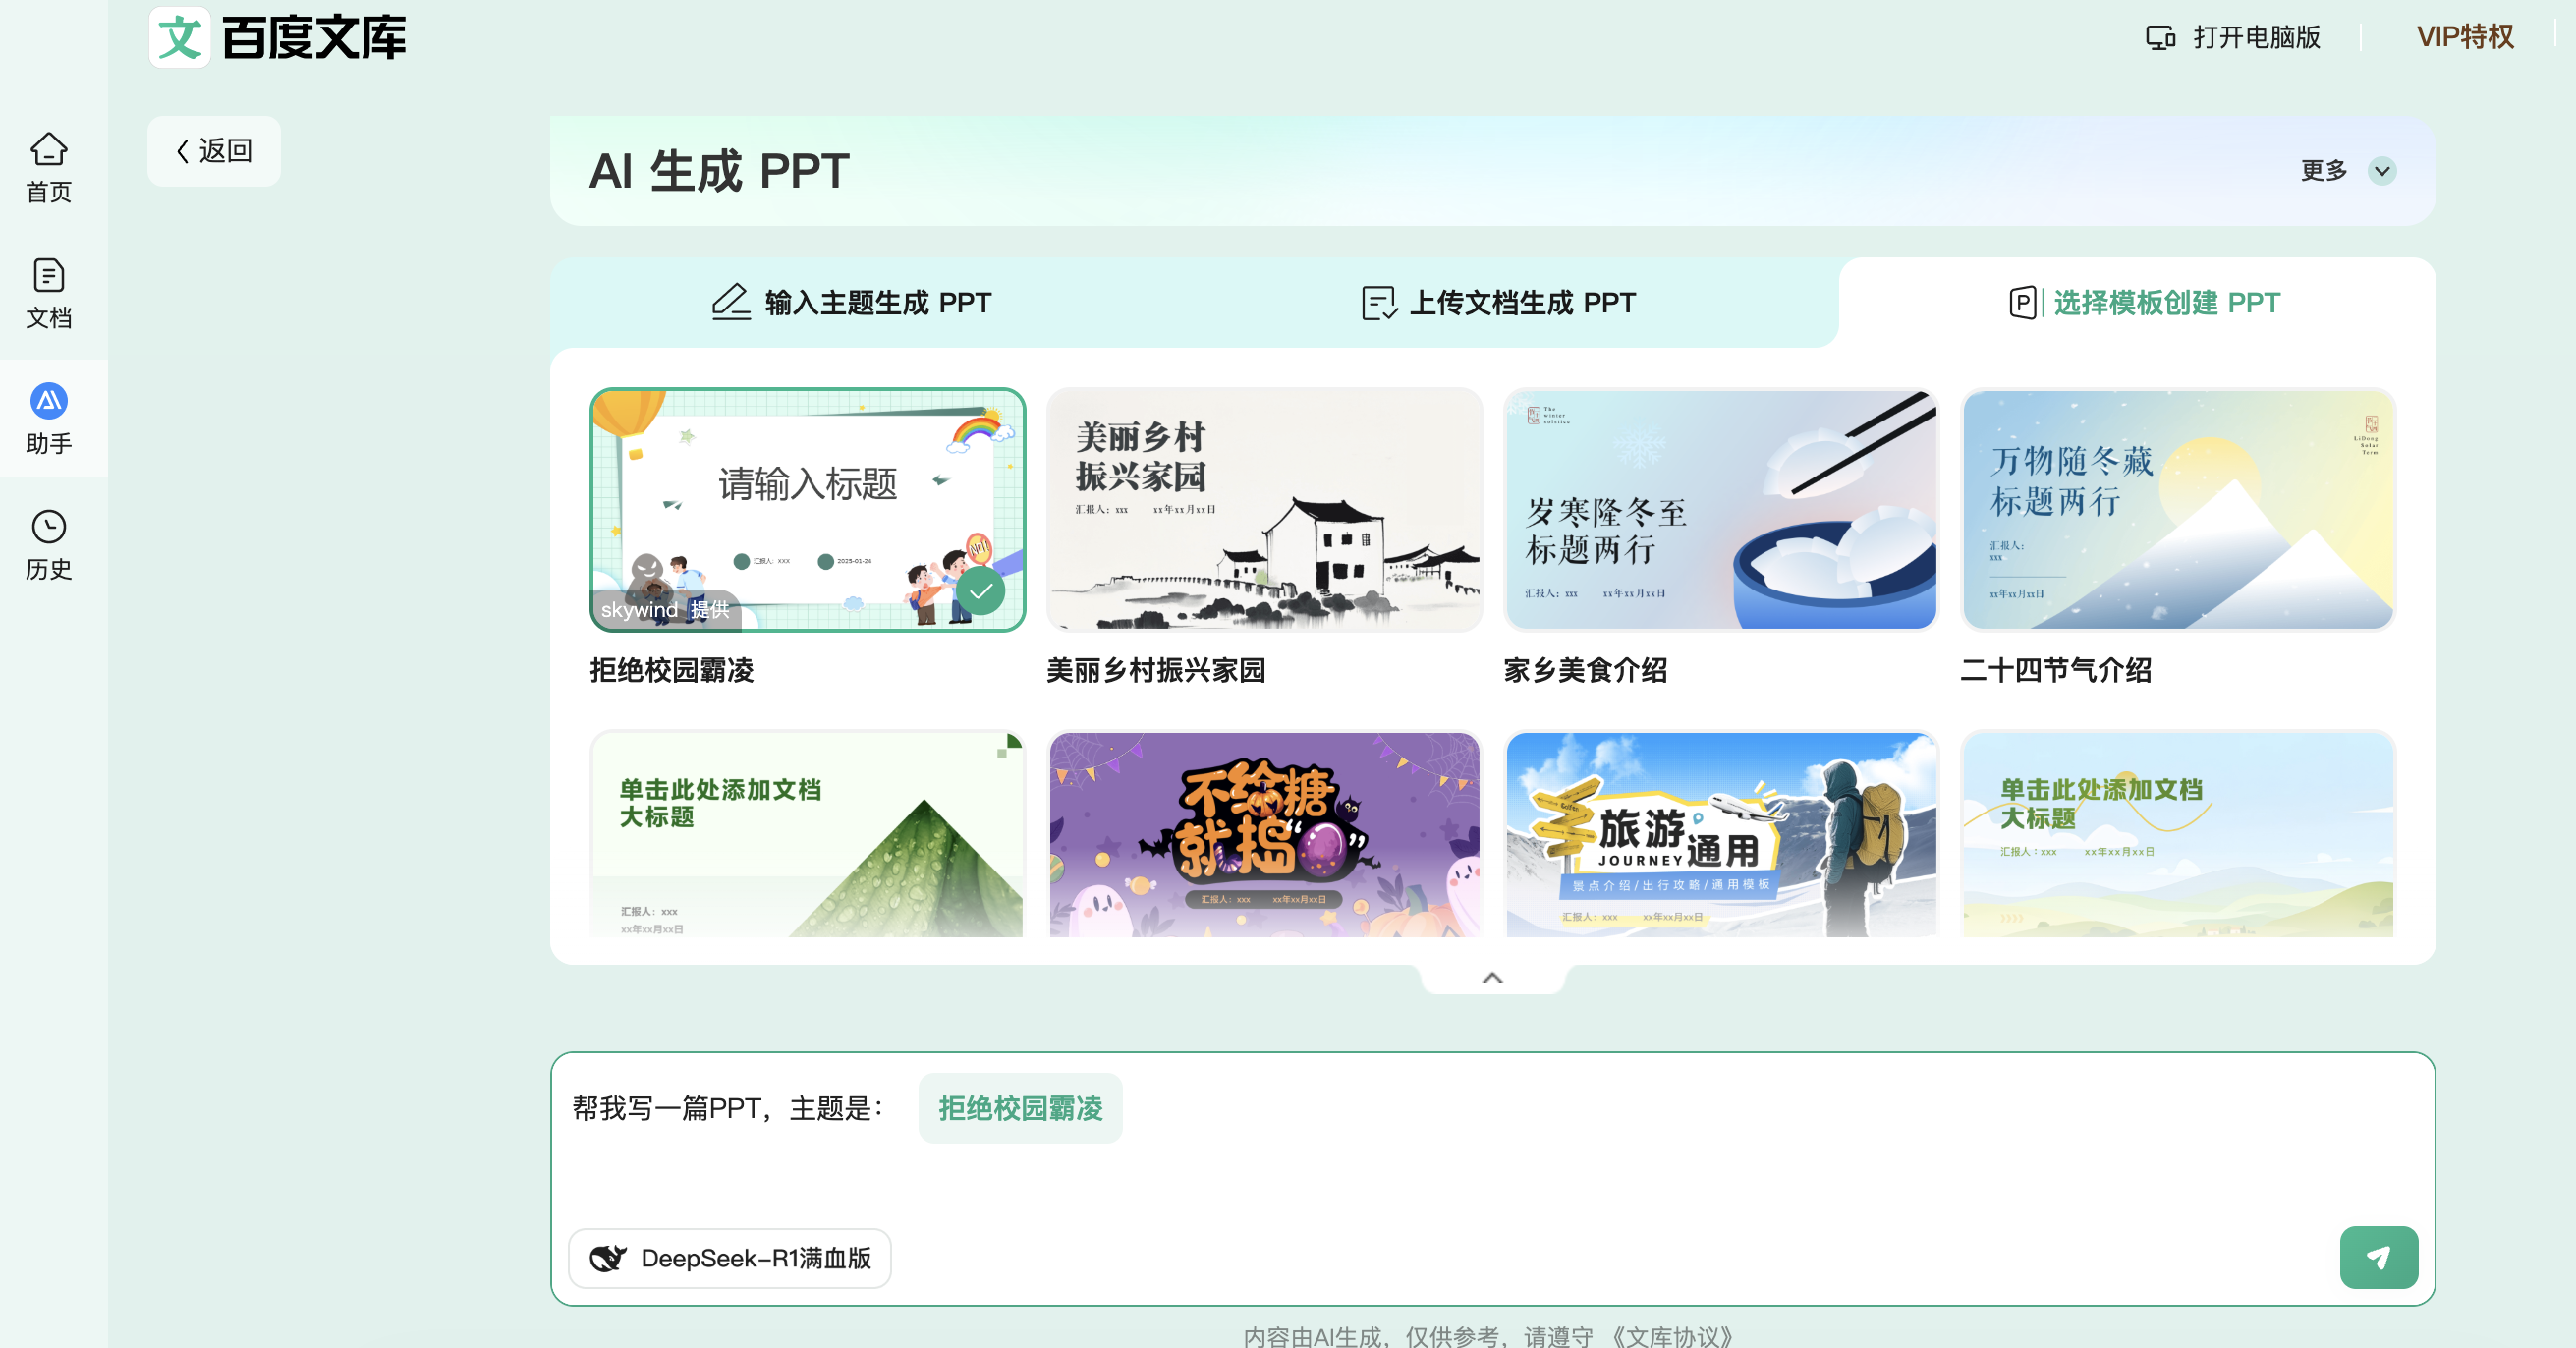
Task: Select the 美丽乡村振兴家园 template thumbnail
Action: pyautogui.click(x=1264, y=510)
